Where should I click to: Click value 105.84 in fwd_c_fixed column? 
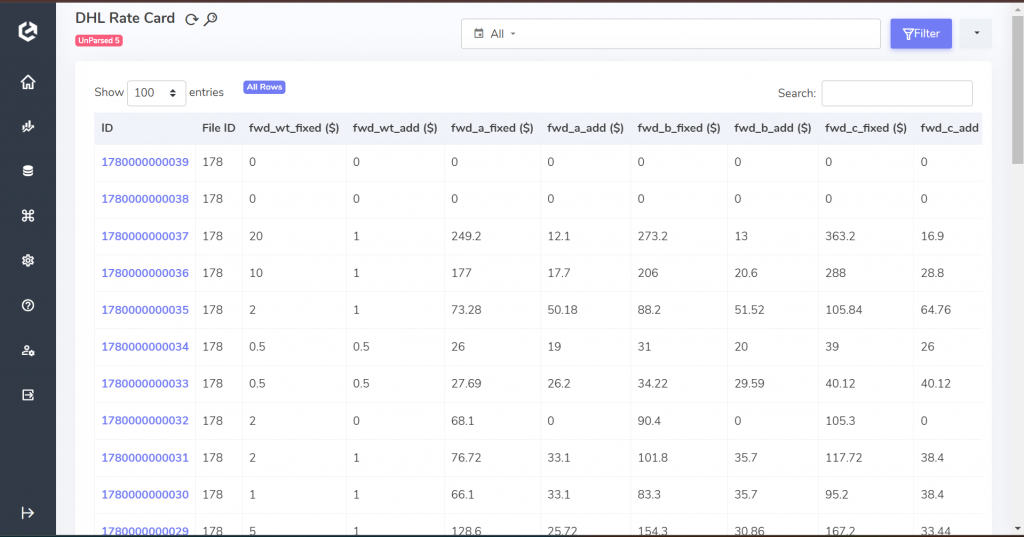pyautogui.click(x=844, y=310)
